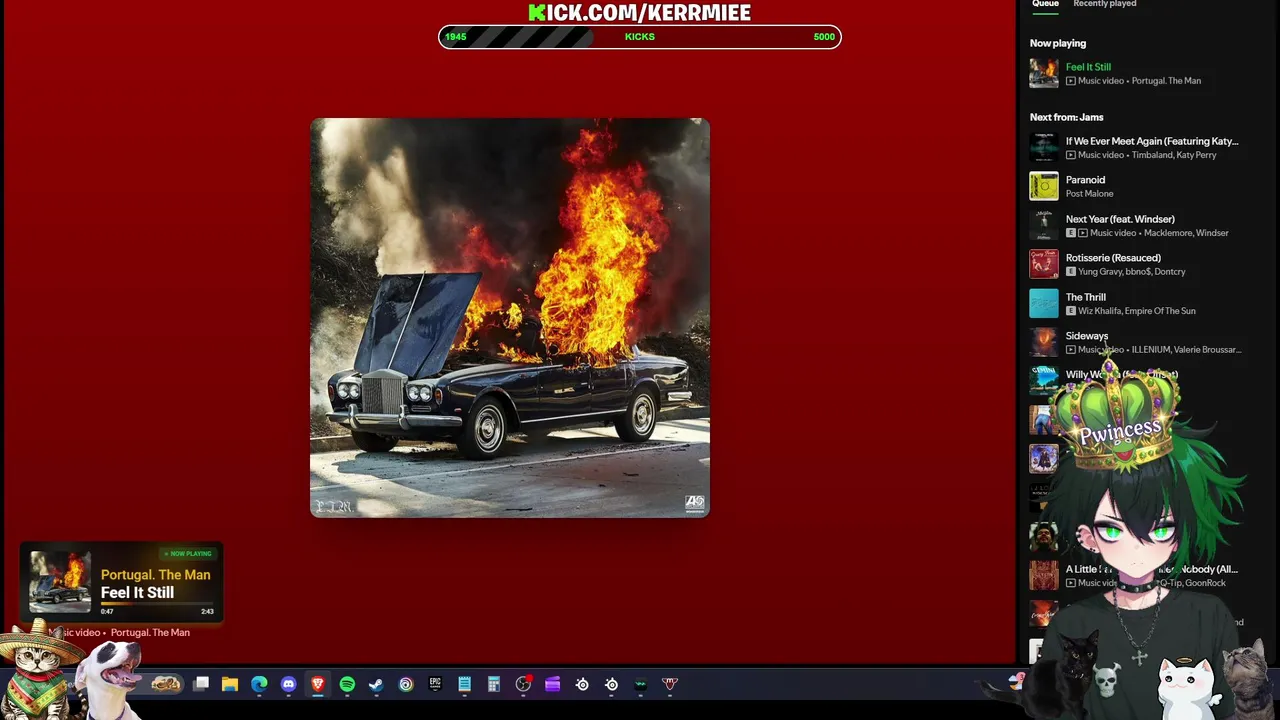1280x720 pixels.
Task: Click Wiz Khalifa, Empire Of The Sun text
Action: [x=1137, y=311]
